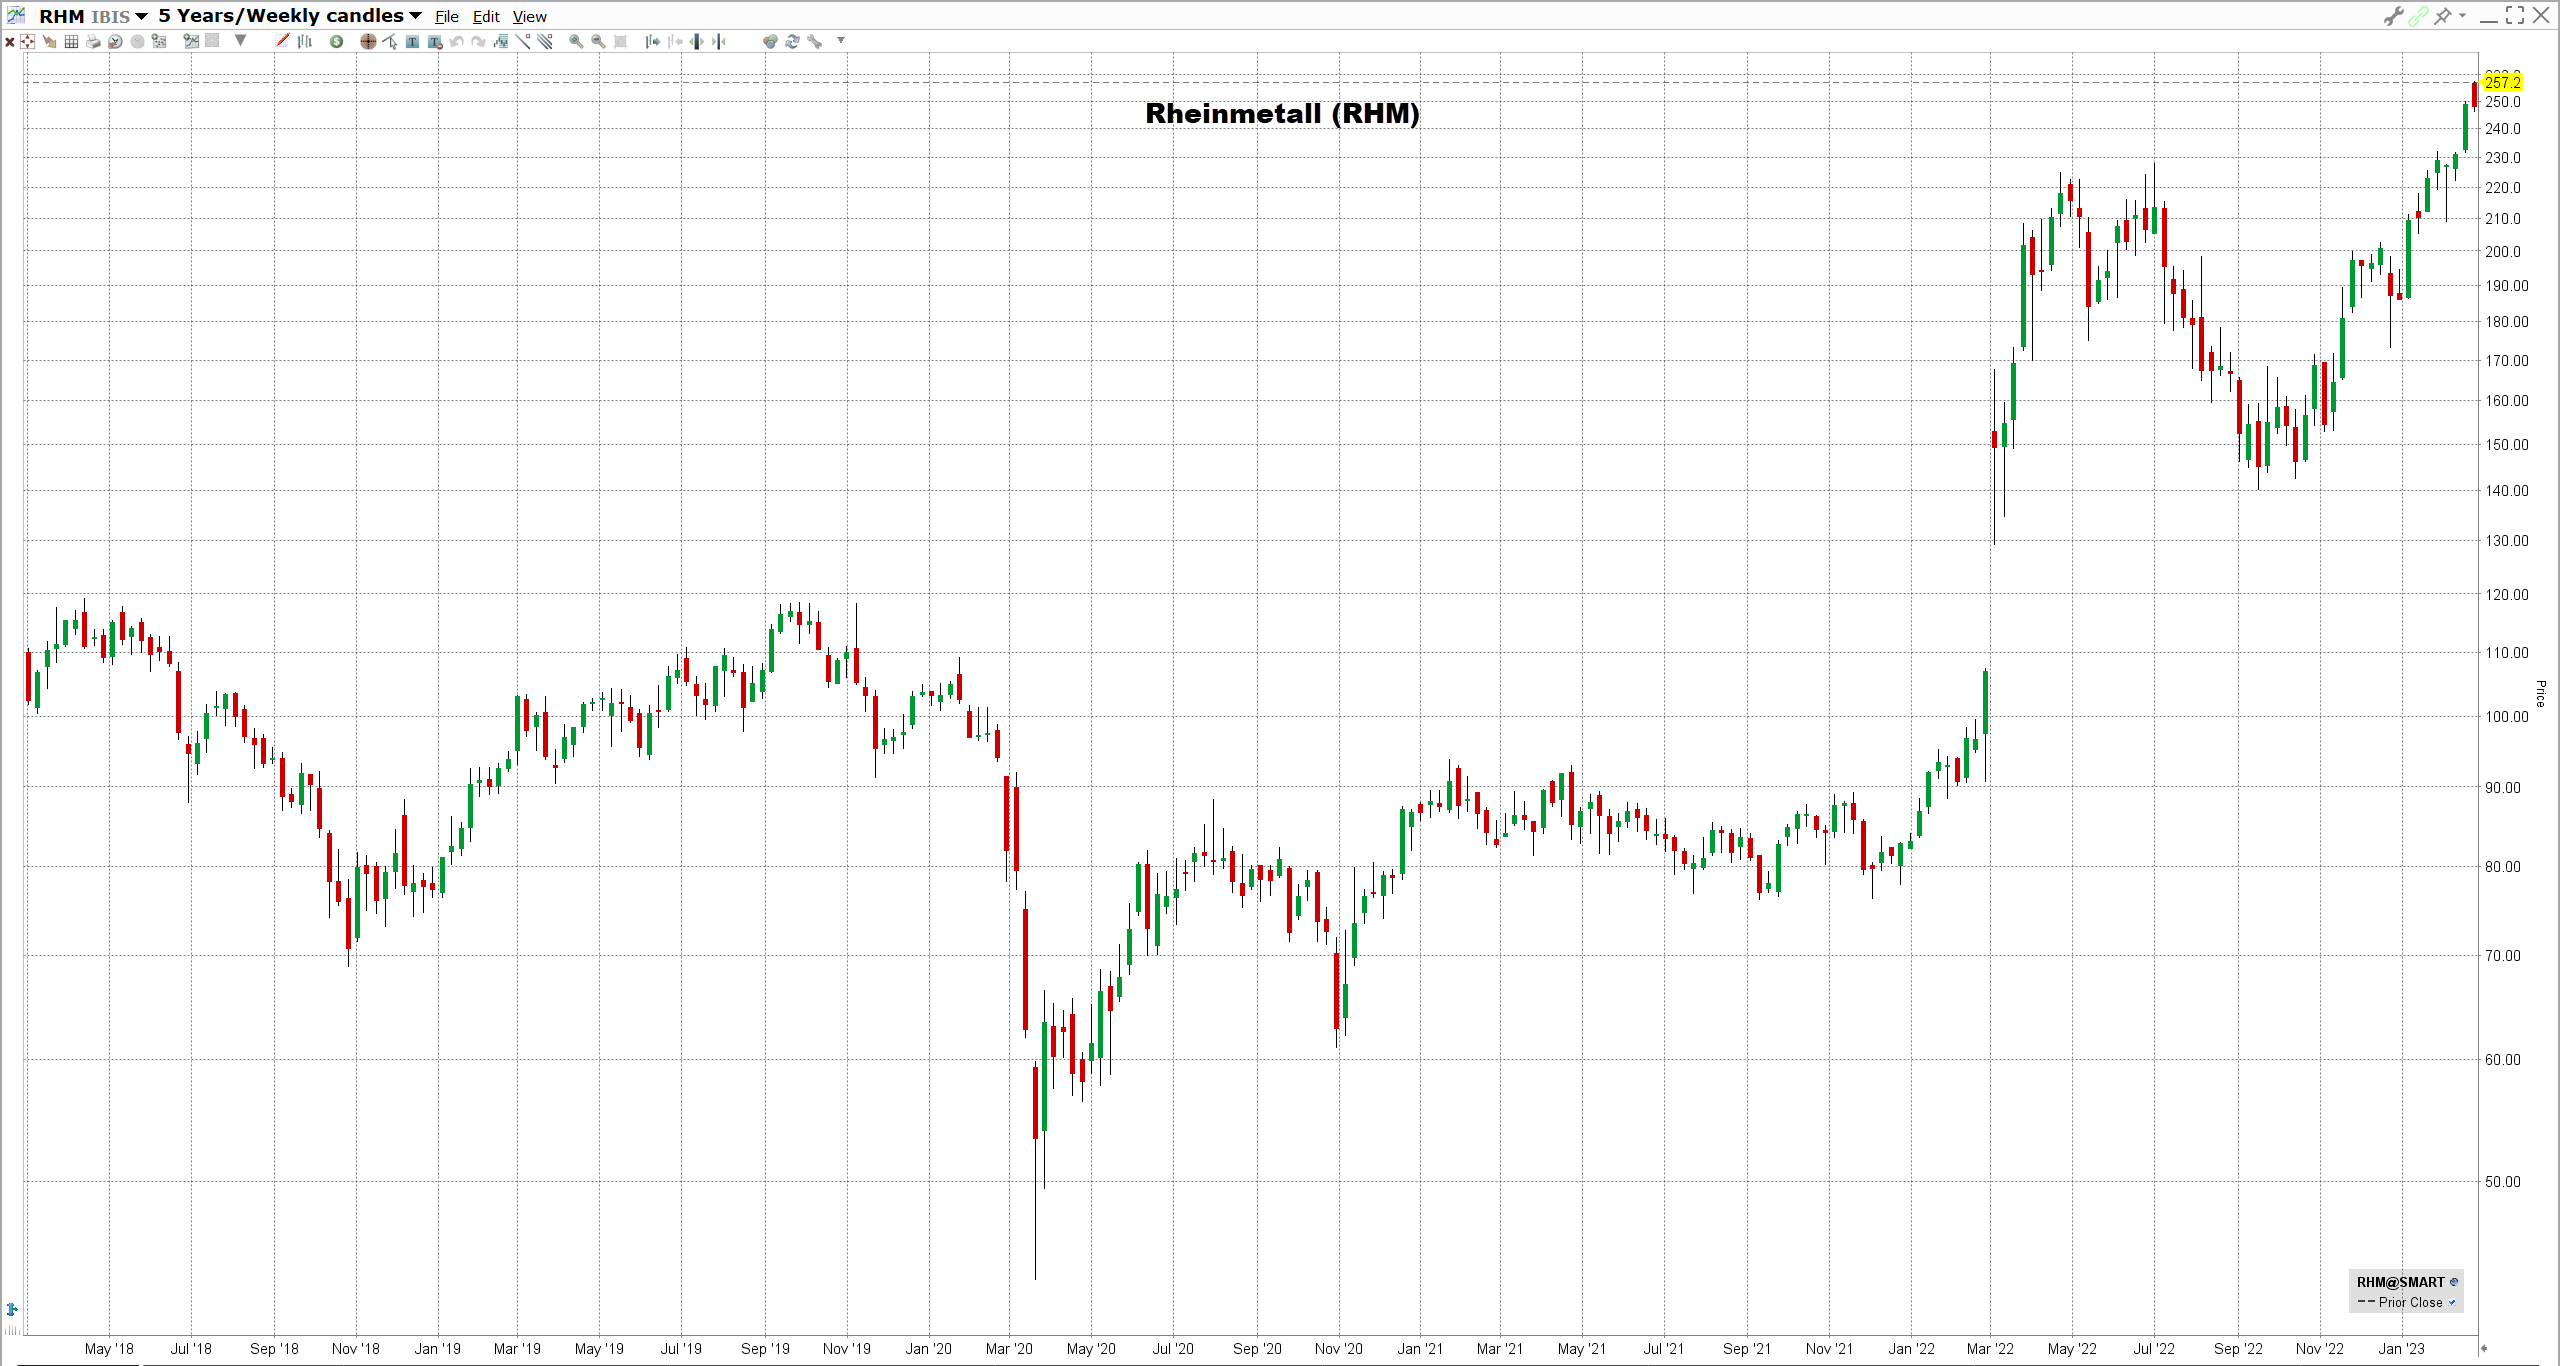Toggle the green chain link grouping icon
This screenshot has width=2560, height=1366.
coord(2418,16)
